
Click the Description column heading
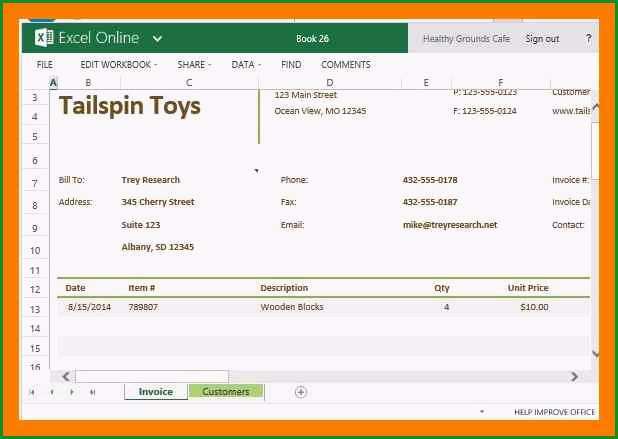284,288
